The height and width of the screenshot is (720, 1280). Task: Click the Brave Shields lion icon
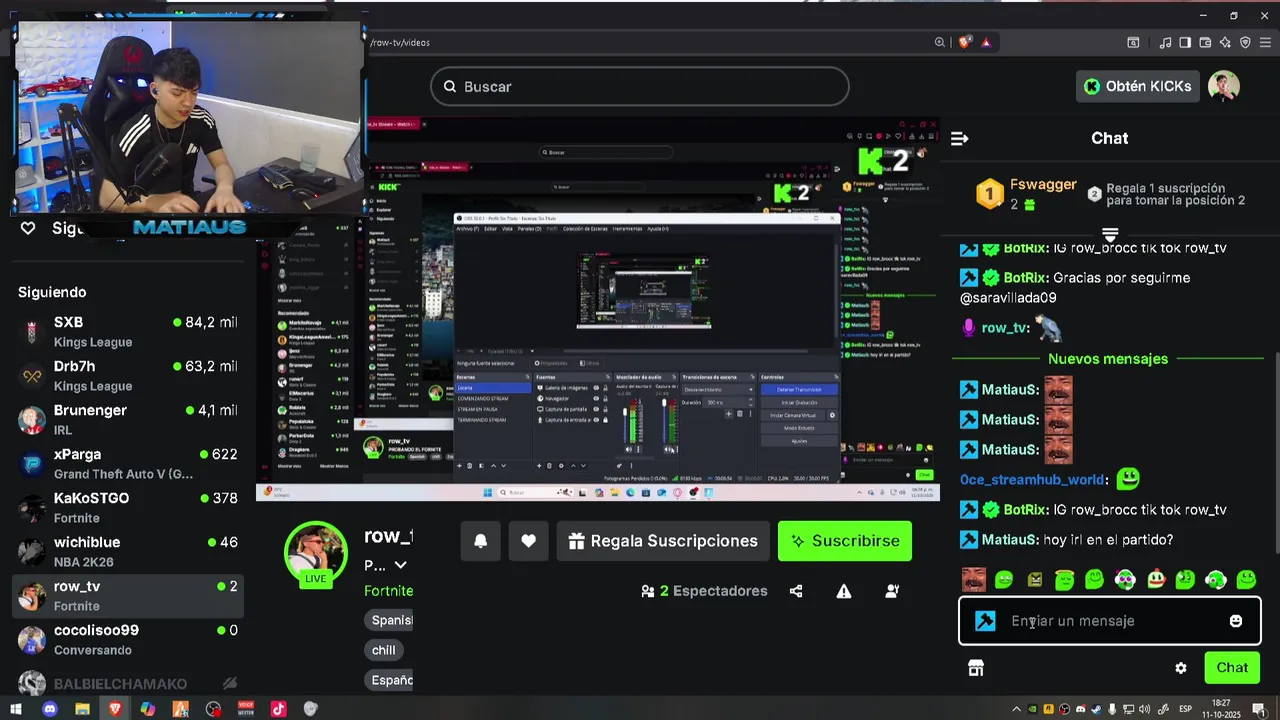click(x=964, y=42)
